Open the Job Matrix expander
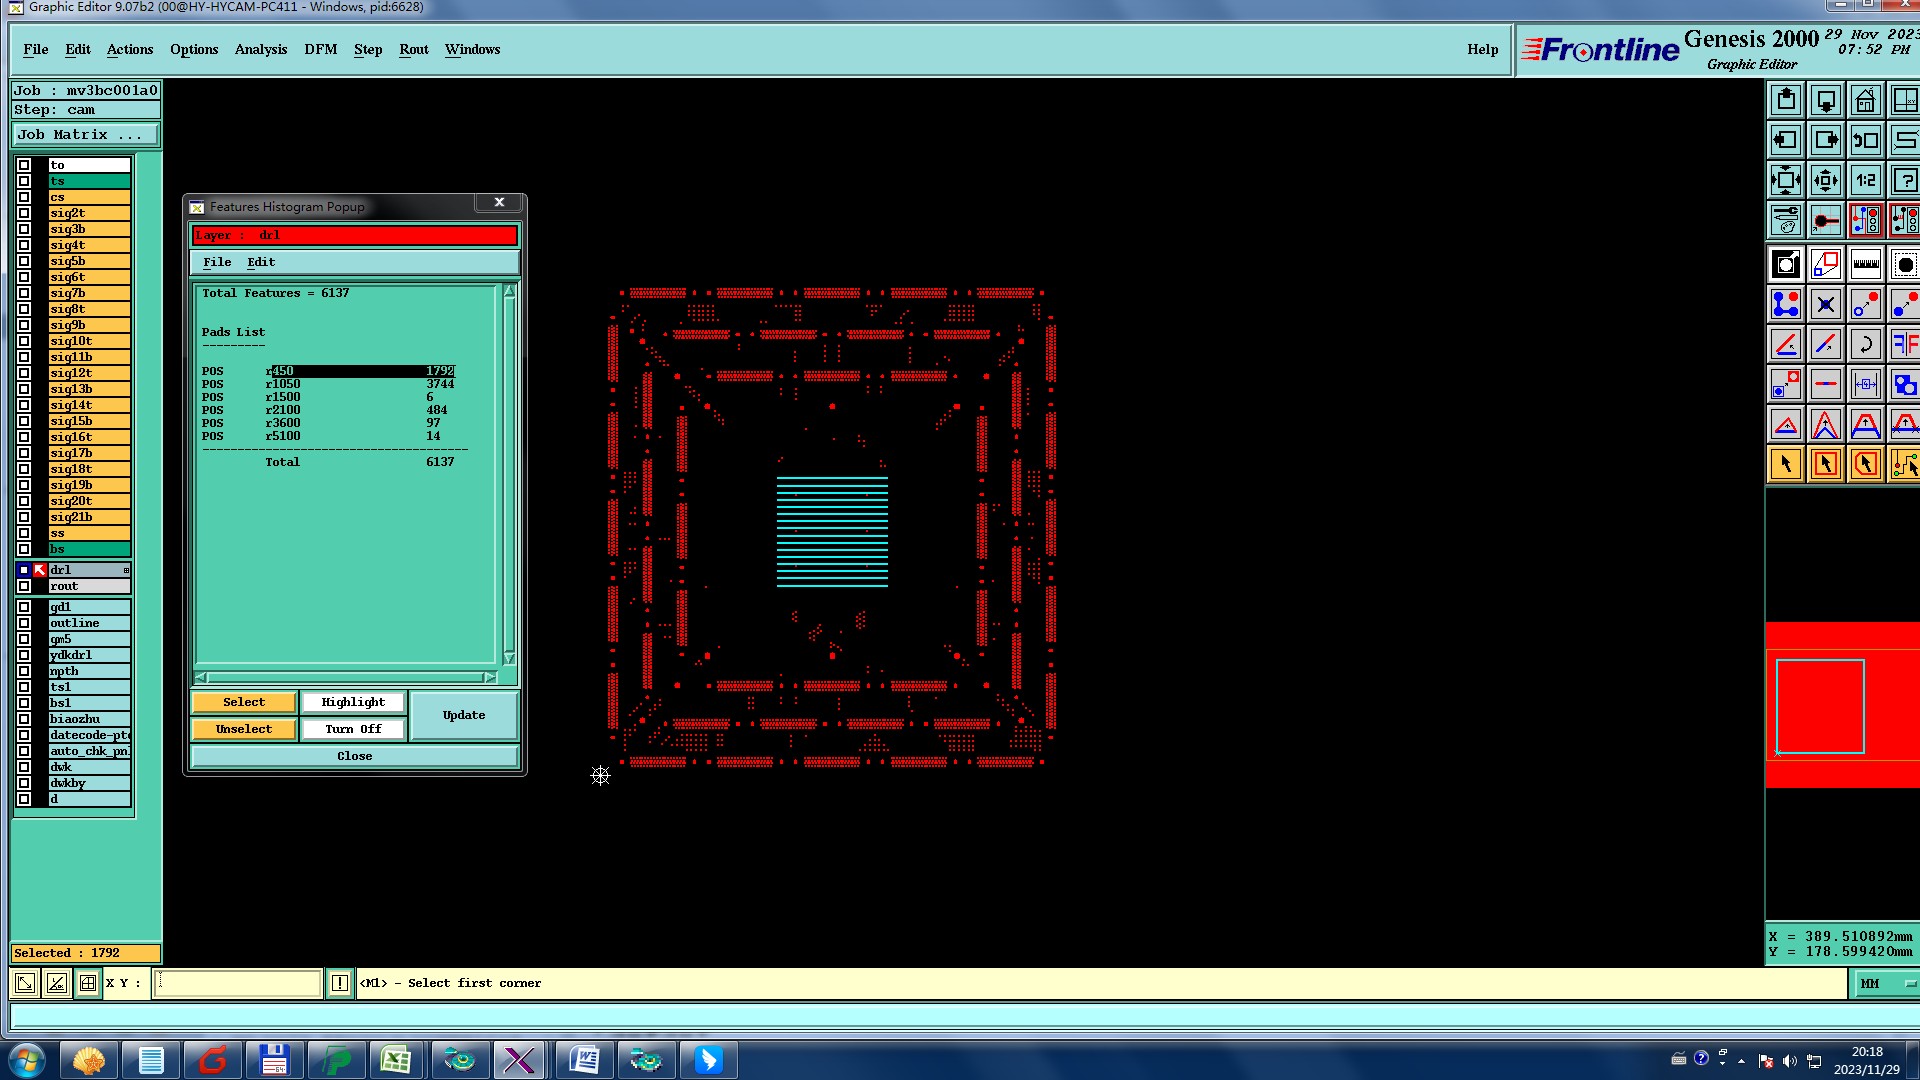The height and width of the screenshot is (1080, 1920). 85,135
